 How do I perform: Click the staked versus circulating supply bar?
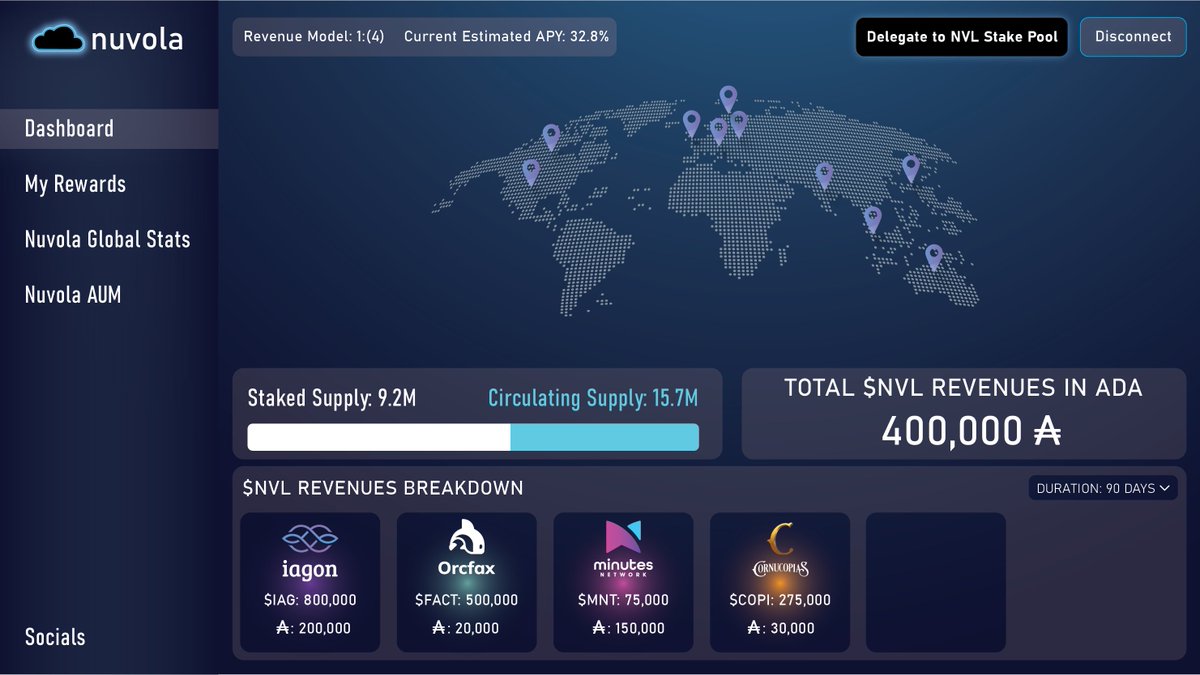click(473, 437)
